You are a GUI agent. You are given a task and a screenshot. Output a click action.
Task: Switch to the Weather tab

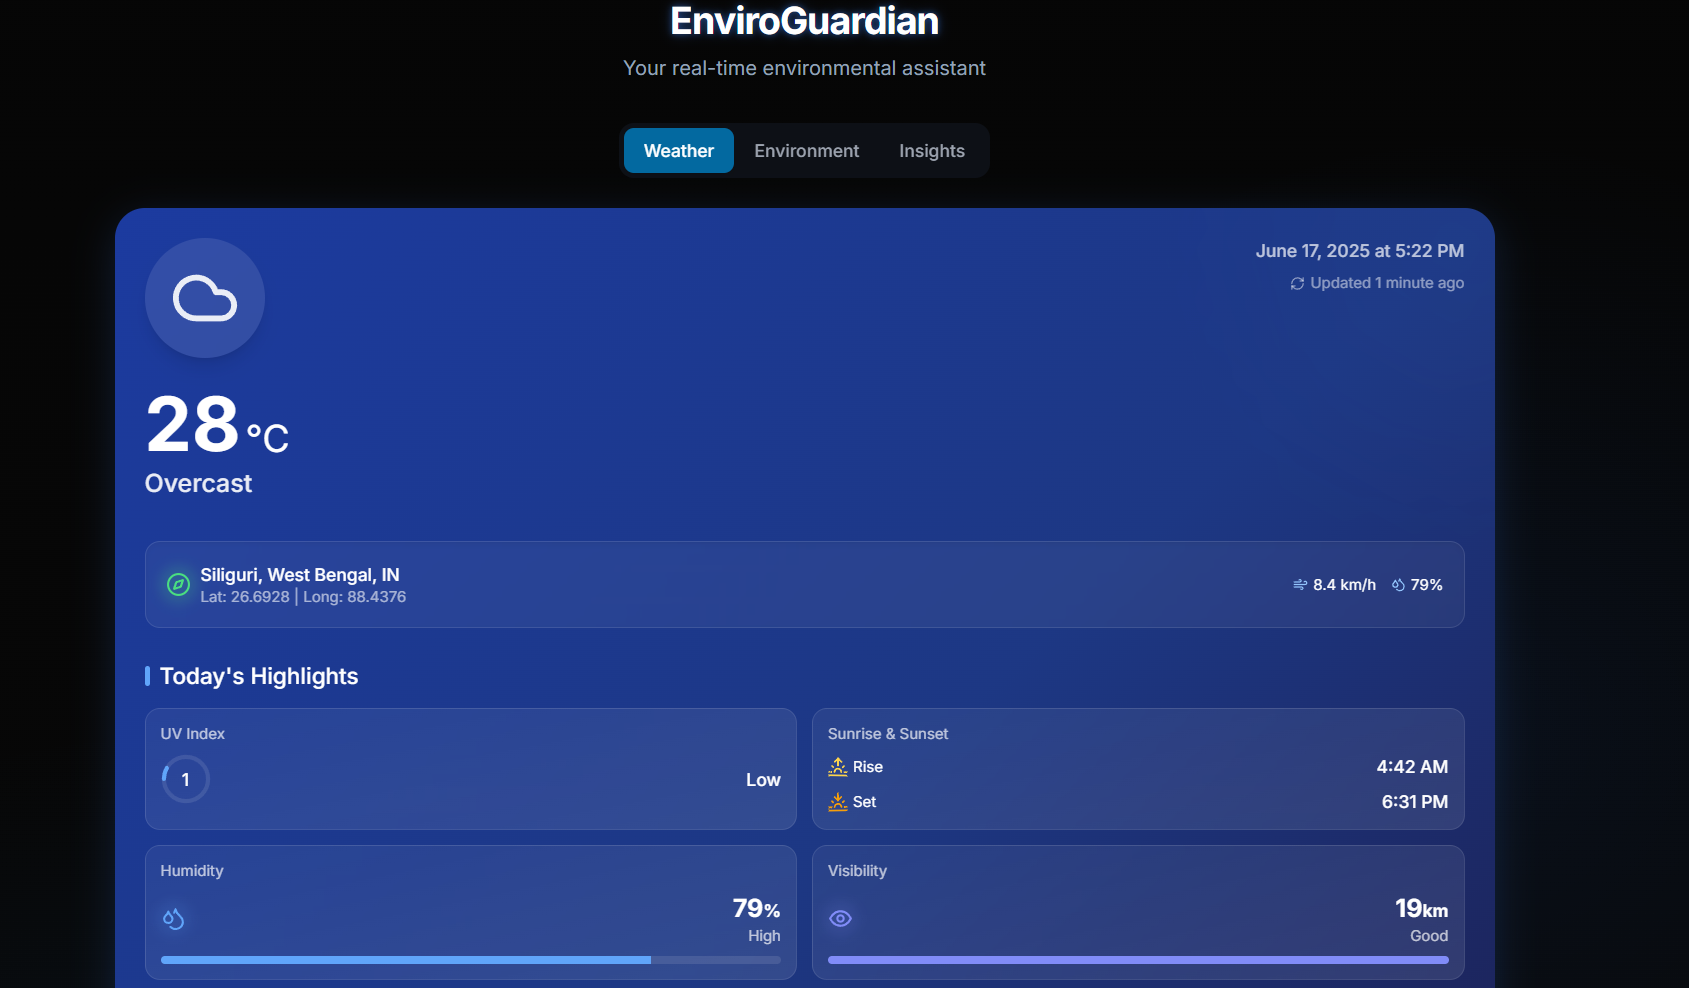tap(678, 151)
